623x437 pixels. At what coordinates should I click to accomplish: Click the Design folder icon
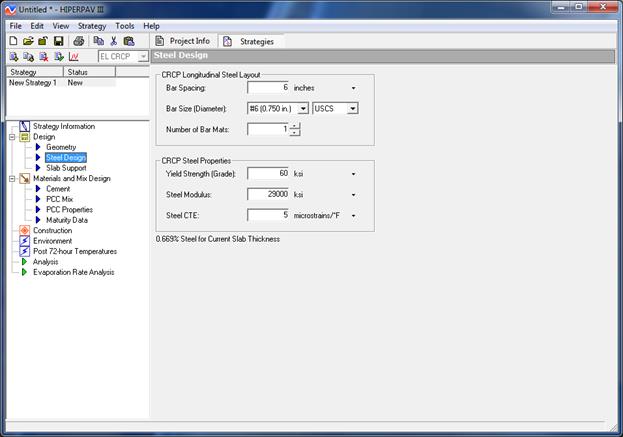[x=25, y=137]
